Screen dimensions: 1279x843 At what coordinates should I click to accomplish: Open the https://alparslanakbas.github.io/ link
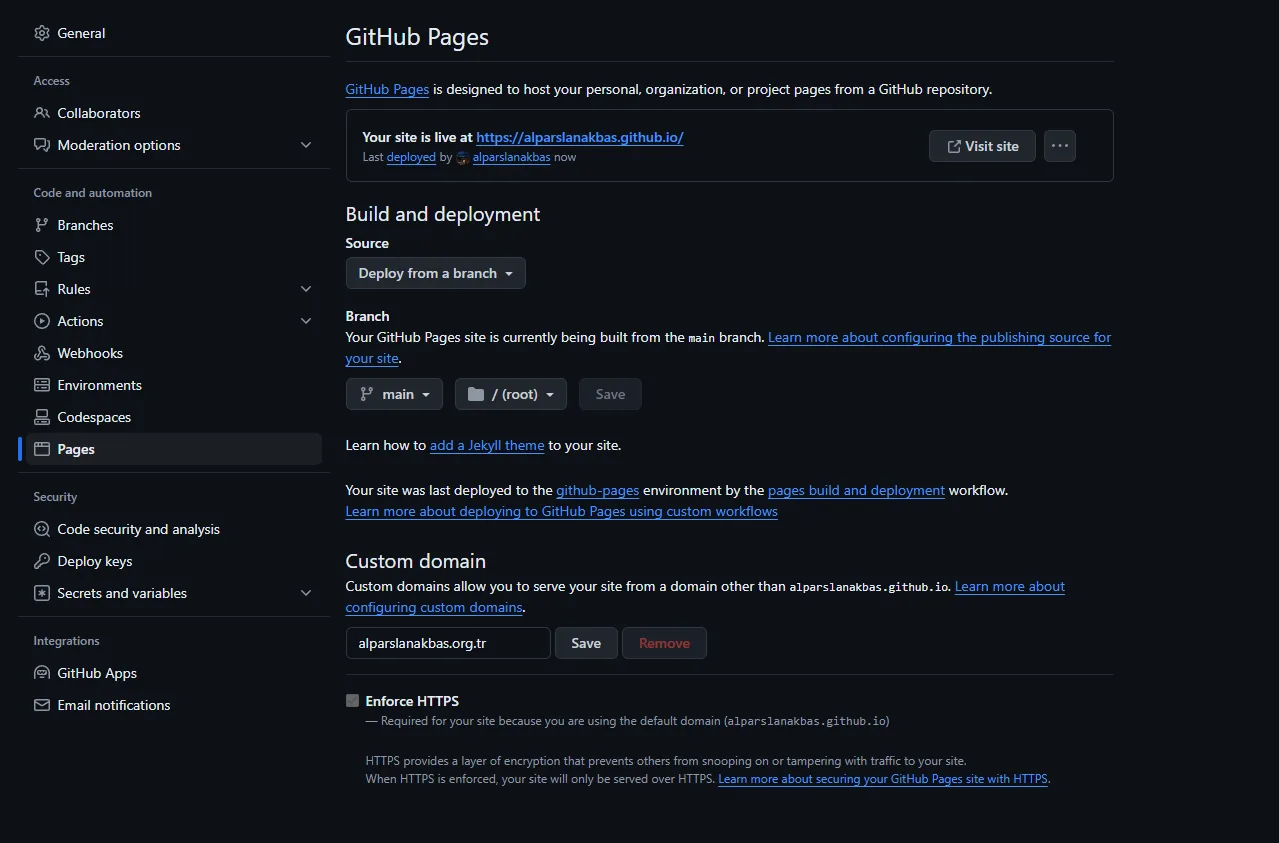(580, 138)
